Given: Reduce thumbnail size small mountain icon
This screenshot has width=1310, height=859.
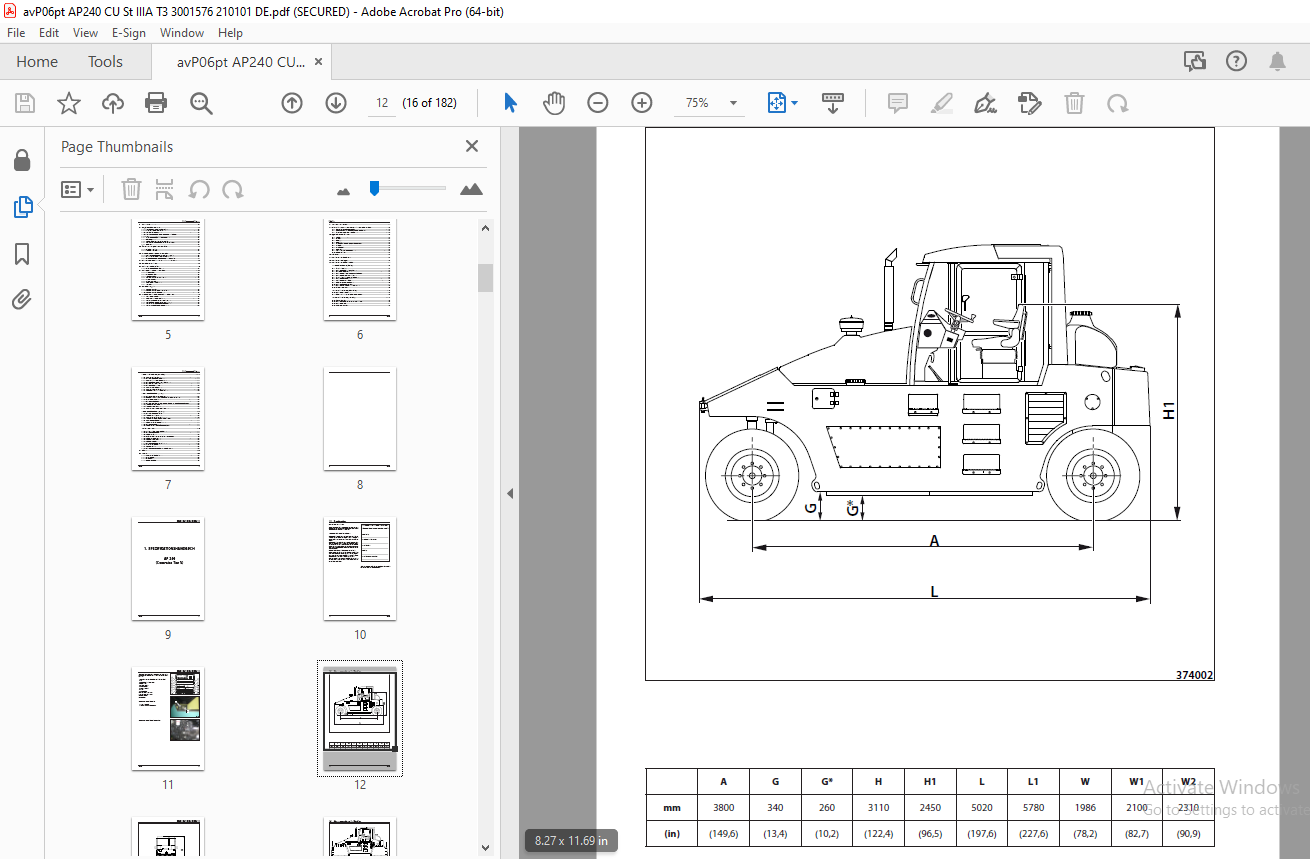Looking at the screenshot, I should (x=344, y=190).
